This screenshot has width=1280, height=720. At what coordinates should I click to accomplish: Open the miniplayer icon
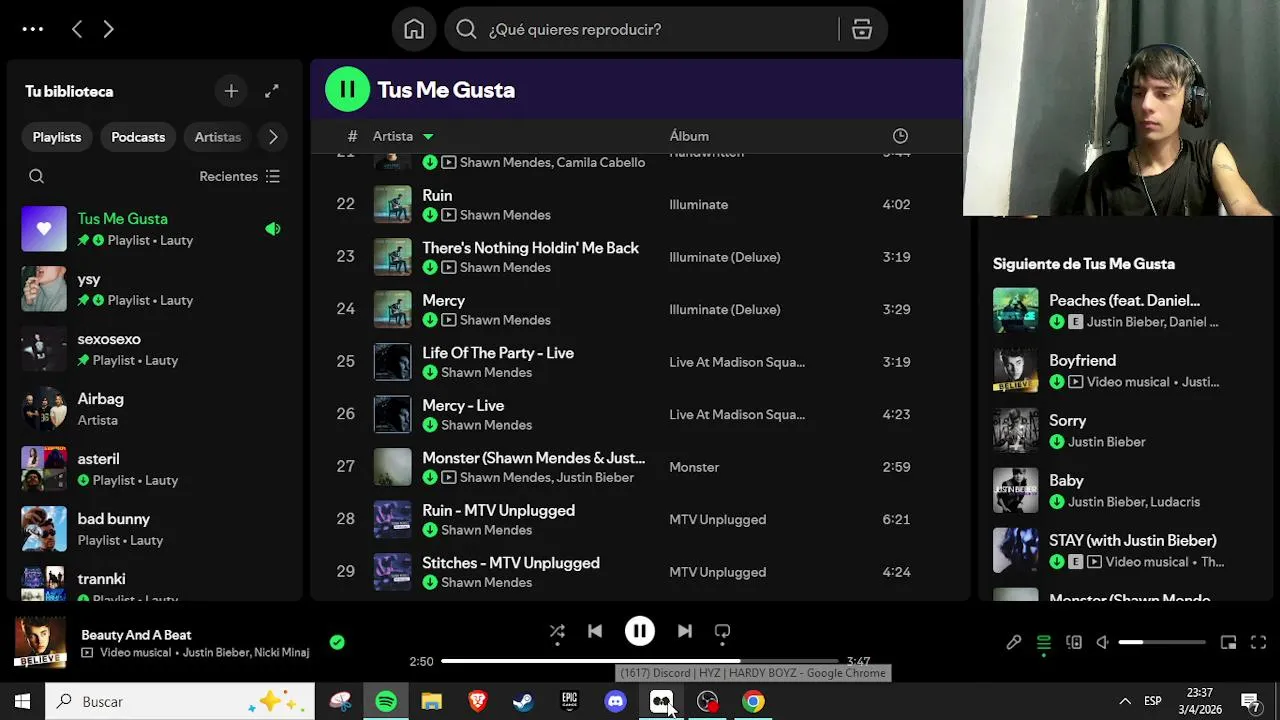pyautogui.click(x=1228, y=642)
